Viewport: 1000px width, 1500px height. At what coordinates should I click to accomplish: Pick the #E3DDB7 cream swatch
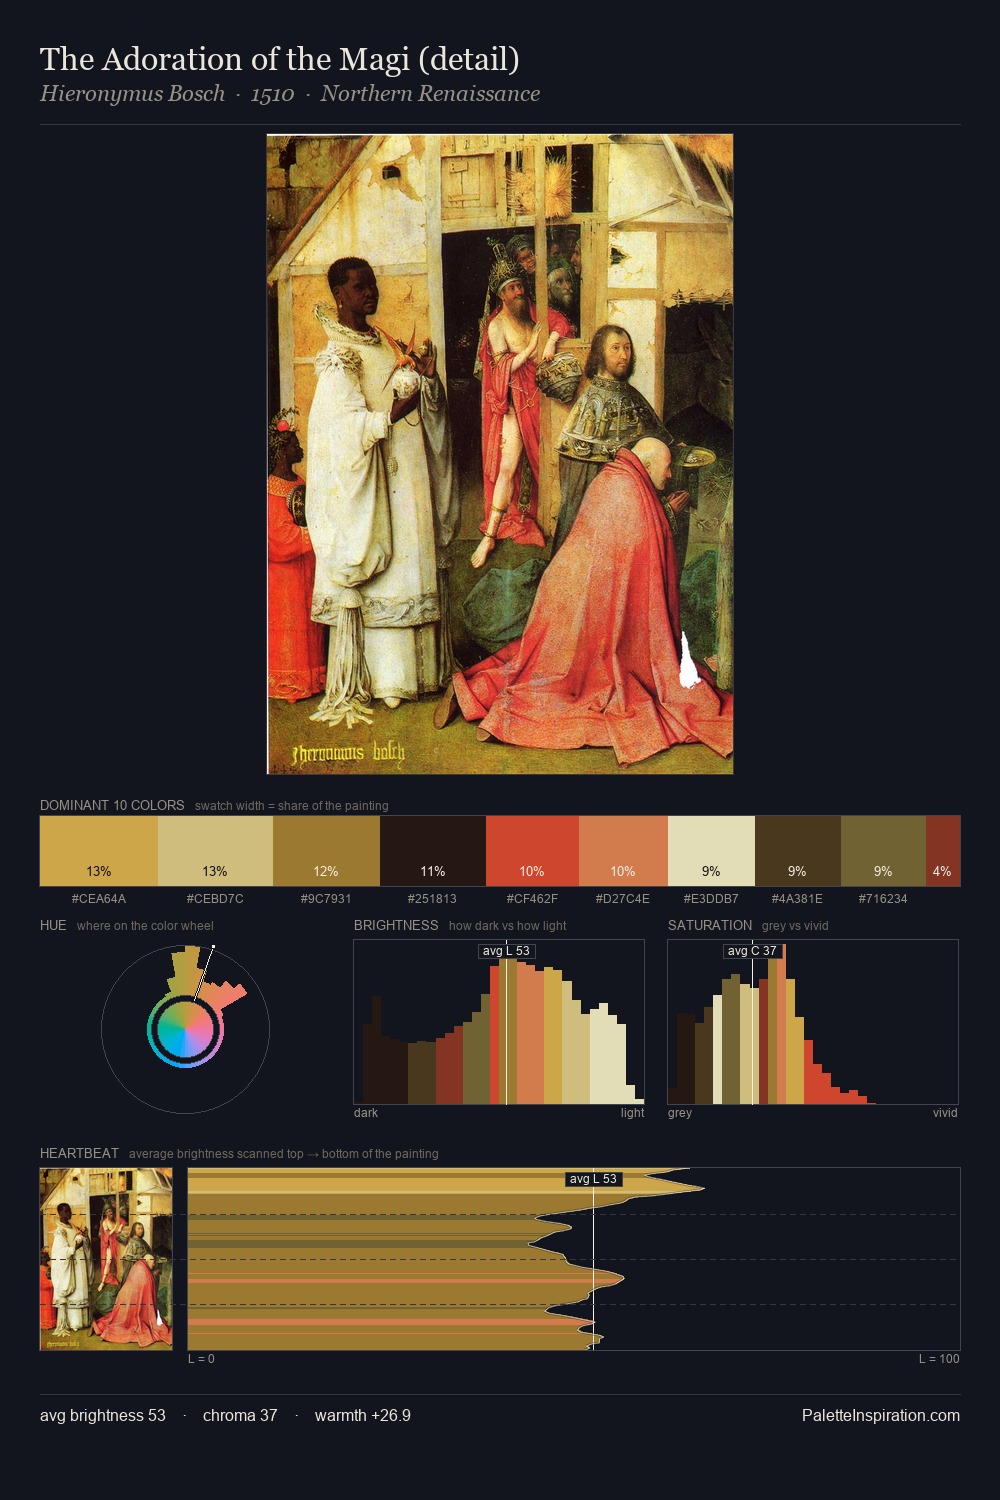(x=711, y=851)
